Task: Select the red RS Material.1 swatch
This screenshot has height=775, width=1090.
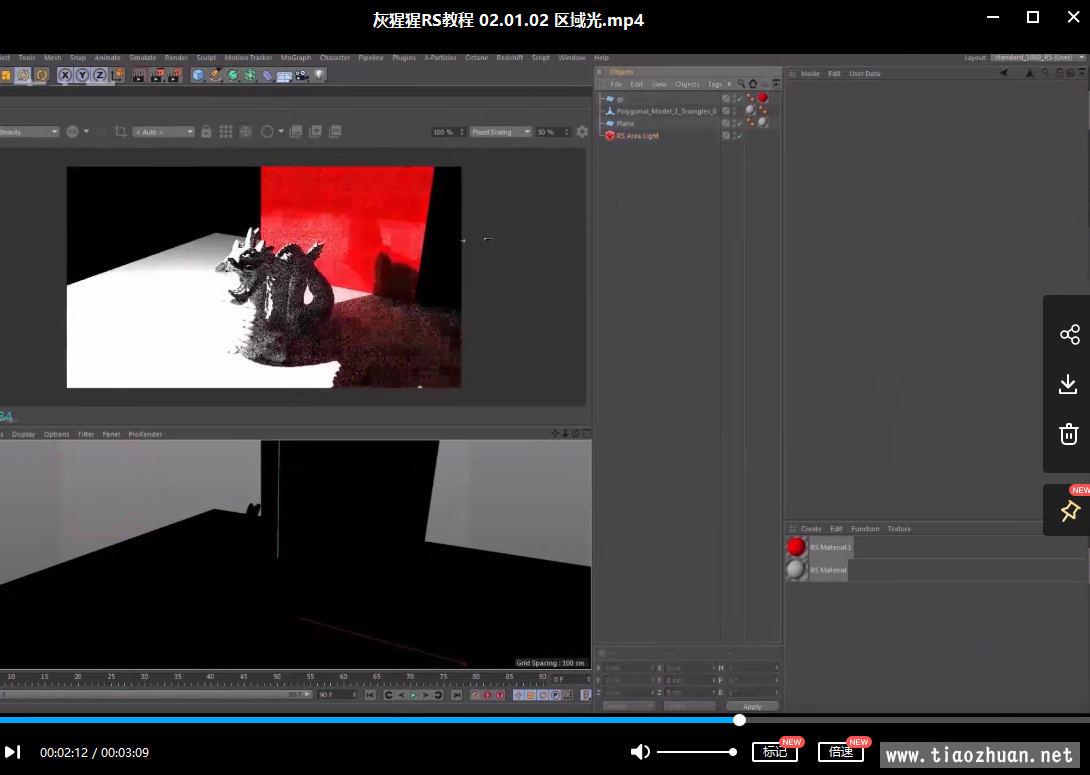Action: 797,547
